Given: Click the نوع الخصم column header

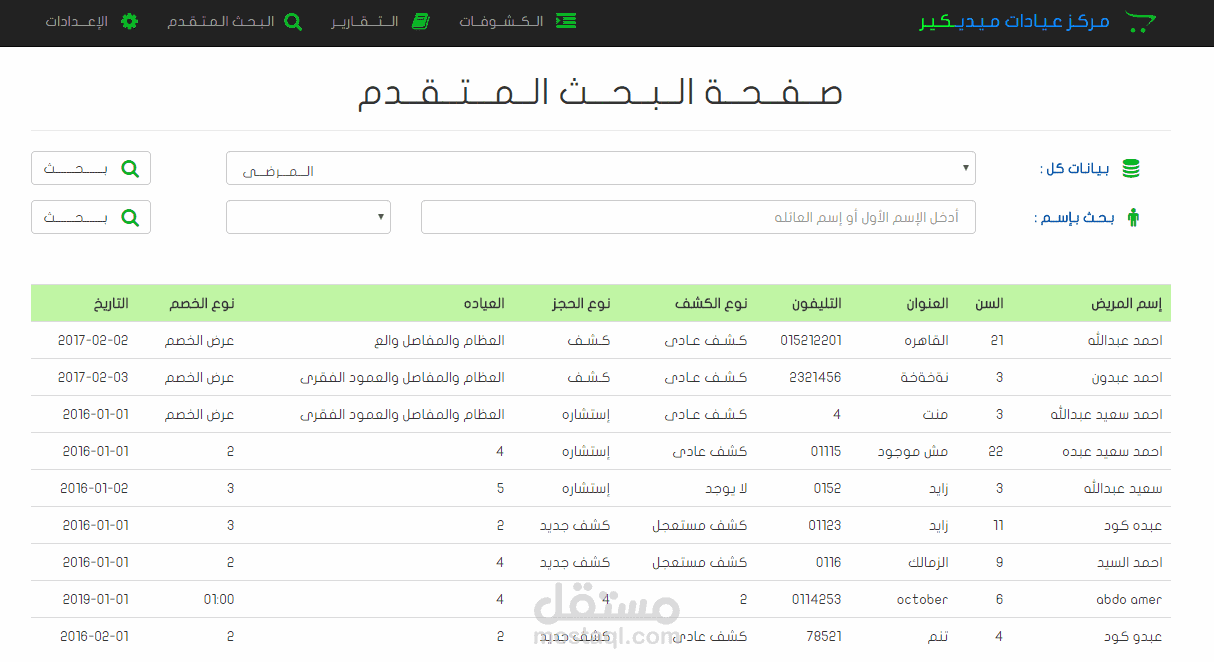Looking at the screenshot, I should (x=200, y=303).
